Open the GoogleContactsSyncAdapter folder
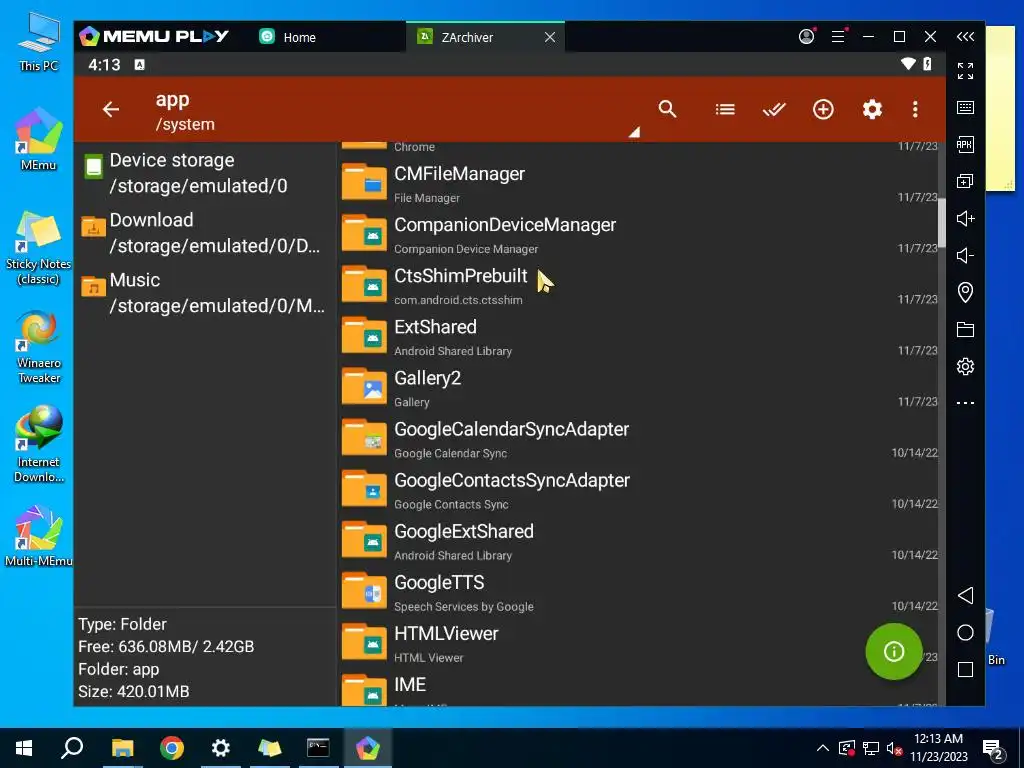The height and width of the screenshot is (768, 1024). click(640, 491)
